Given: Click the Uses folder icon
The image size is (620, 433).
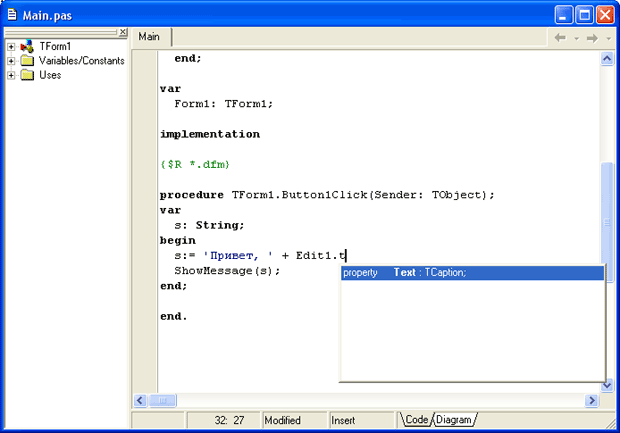Looking at the screenshot, I should pyautogui.click(x=27, y=75).
